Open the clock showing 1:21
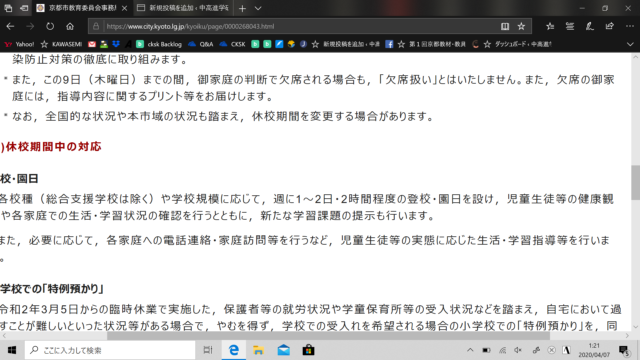The image size is (640, 360). pyautogui.click(x=594, y=350)
